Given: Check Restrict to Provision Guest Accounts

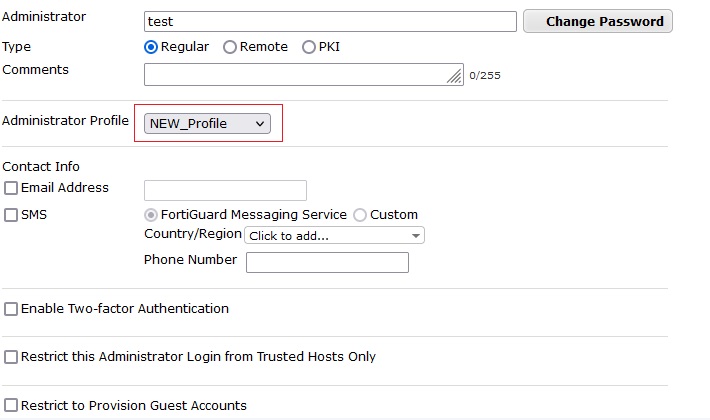Looking at the screenshot, I should 11,406.
